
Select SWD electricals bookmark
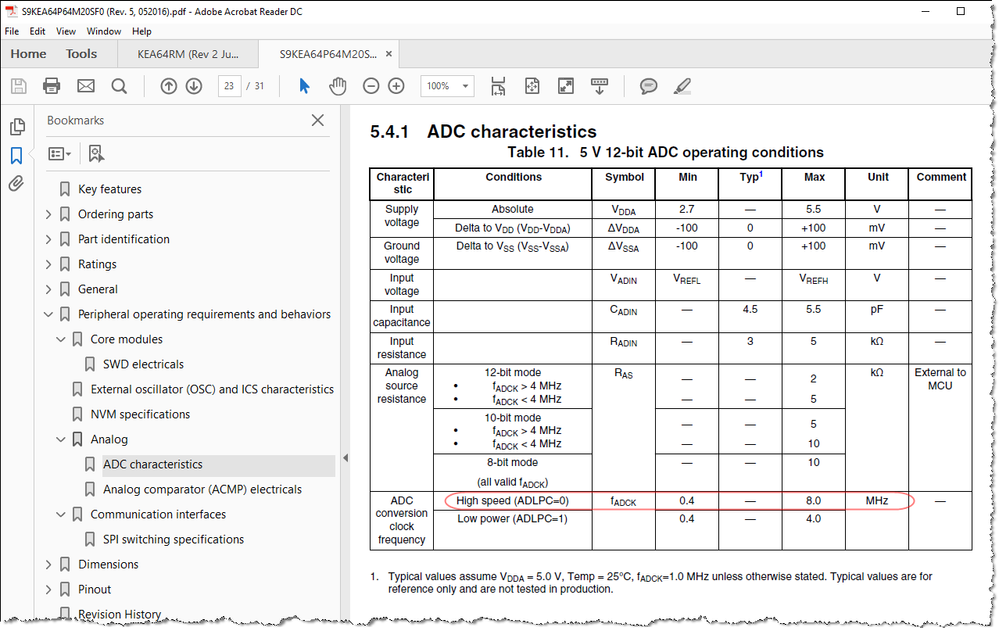point(143,364)
